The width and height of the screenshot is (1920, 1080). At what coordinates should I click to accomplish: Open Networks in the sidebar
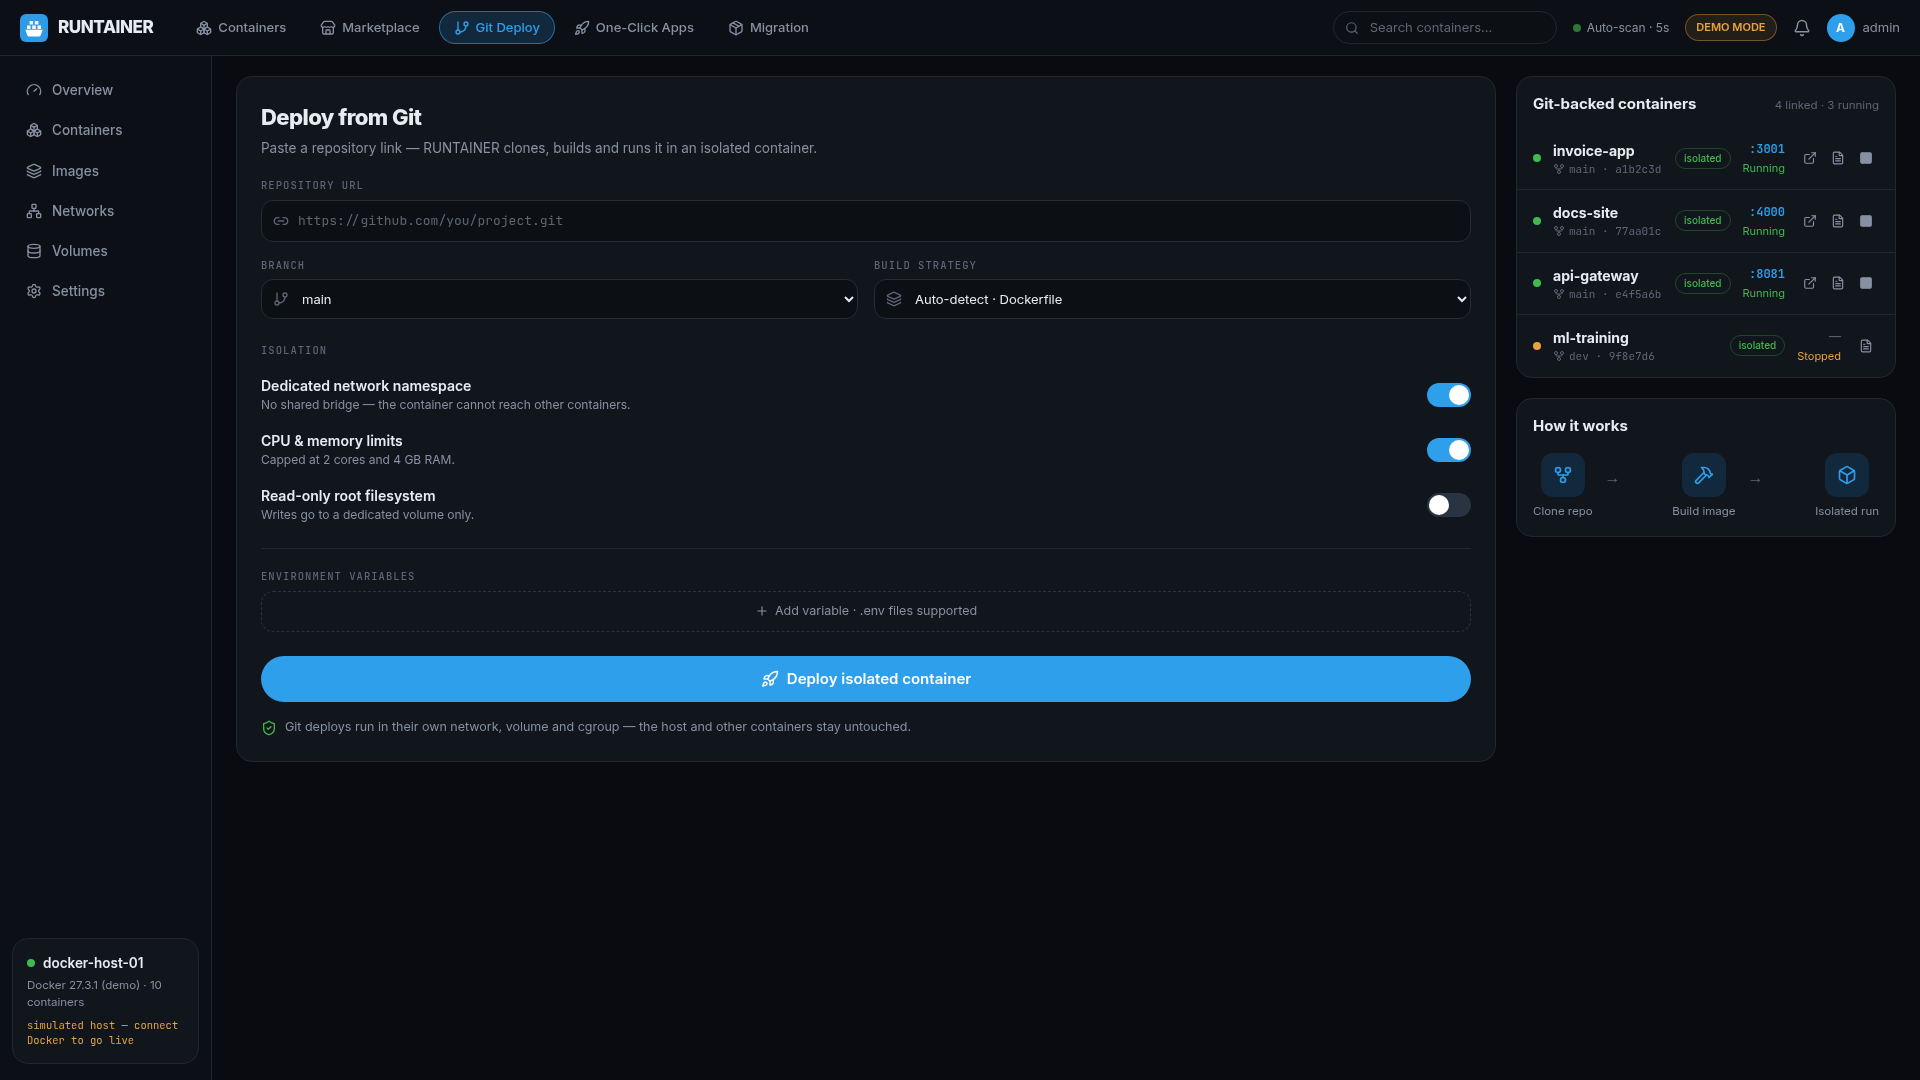[106, 211]
